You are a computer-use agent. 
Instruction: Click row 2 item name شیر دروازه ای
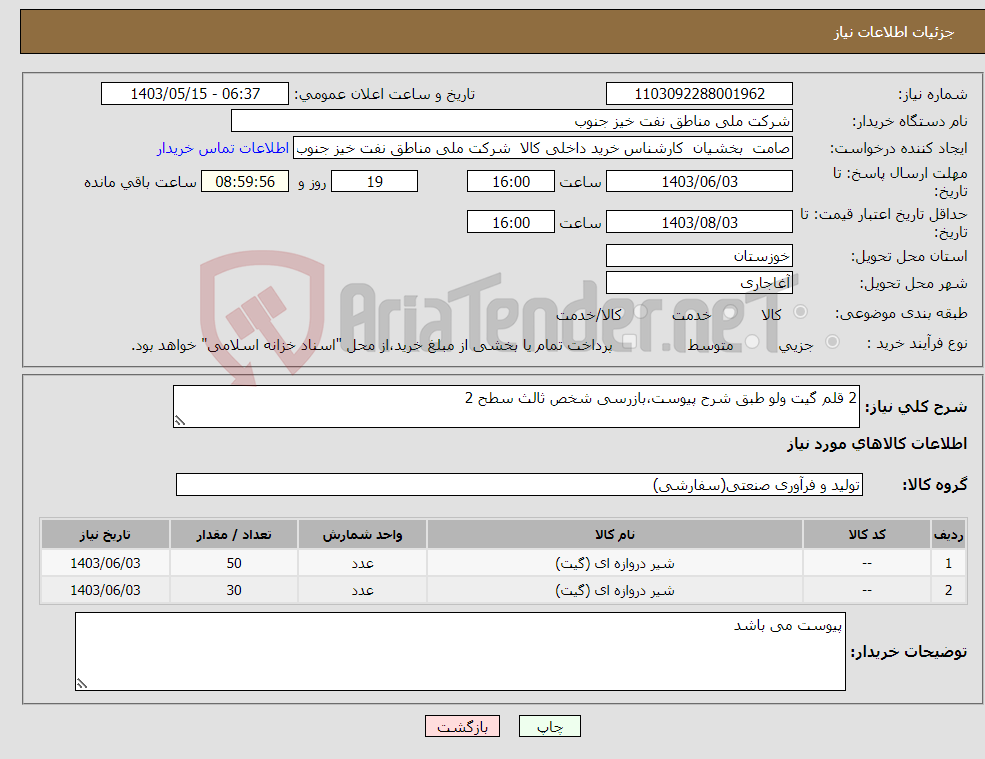(615, 591)
